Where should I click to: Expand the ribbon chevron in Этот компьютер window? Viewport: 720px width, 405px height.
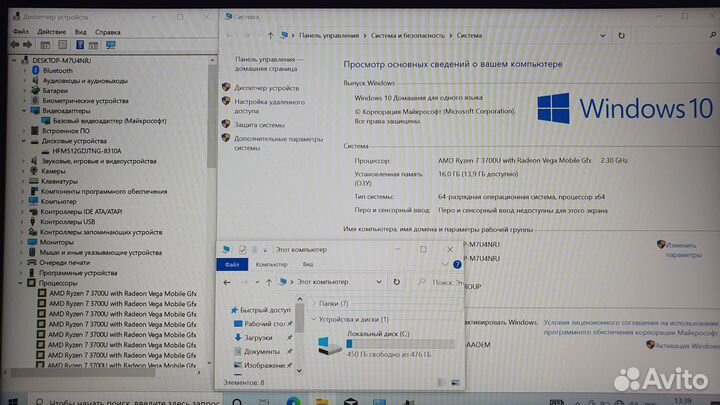444,264
